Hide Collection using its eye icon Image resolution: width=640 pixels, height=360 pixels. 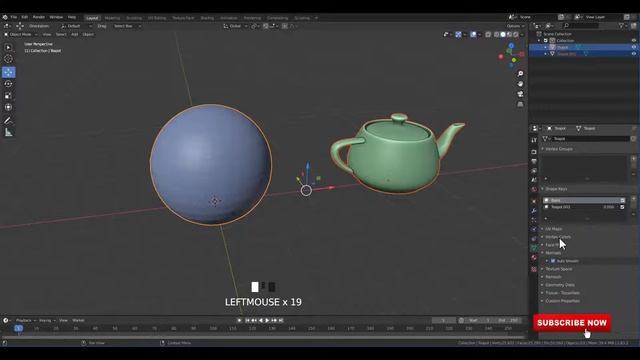(634, 40)
